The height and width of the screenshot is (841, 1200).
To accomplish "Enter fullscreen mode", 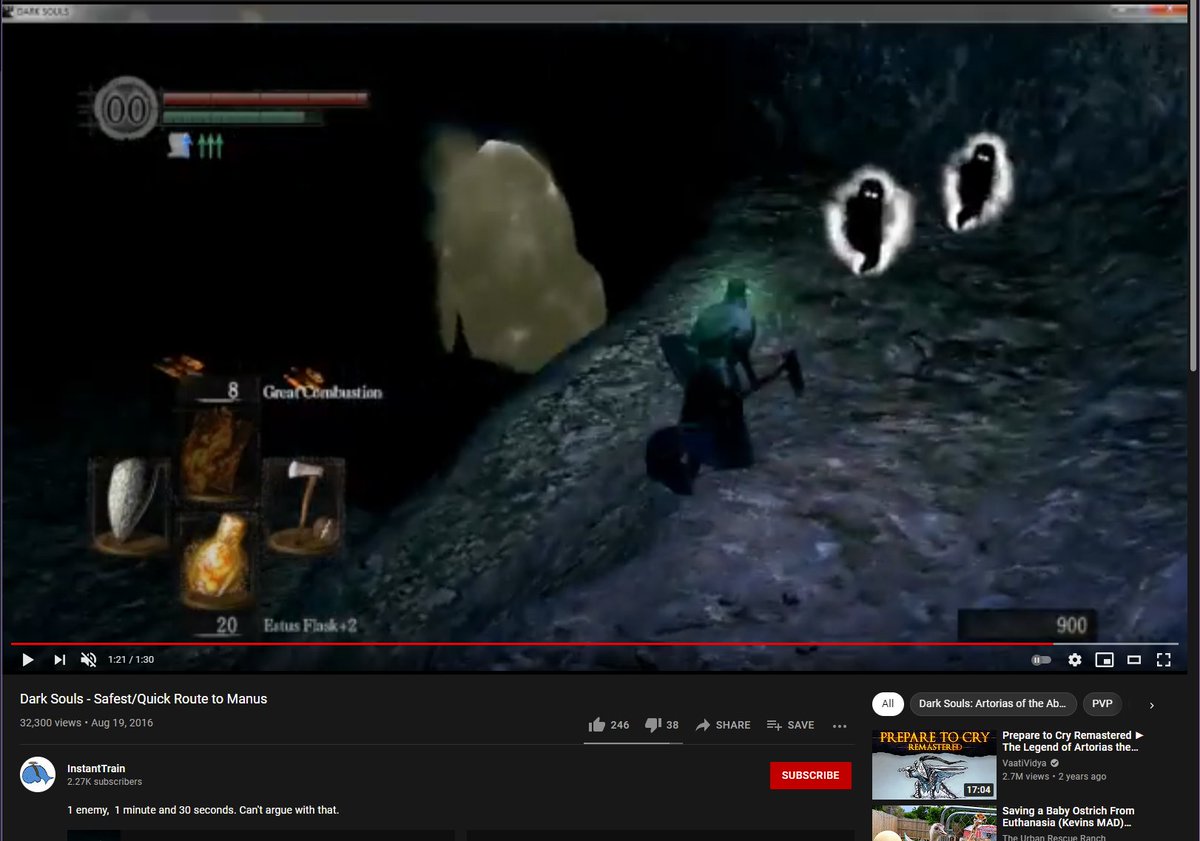I will click(x=1163, y=660).
